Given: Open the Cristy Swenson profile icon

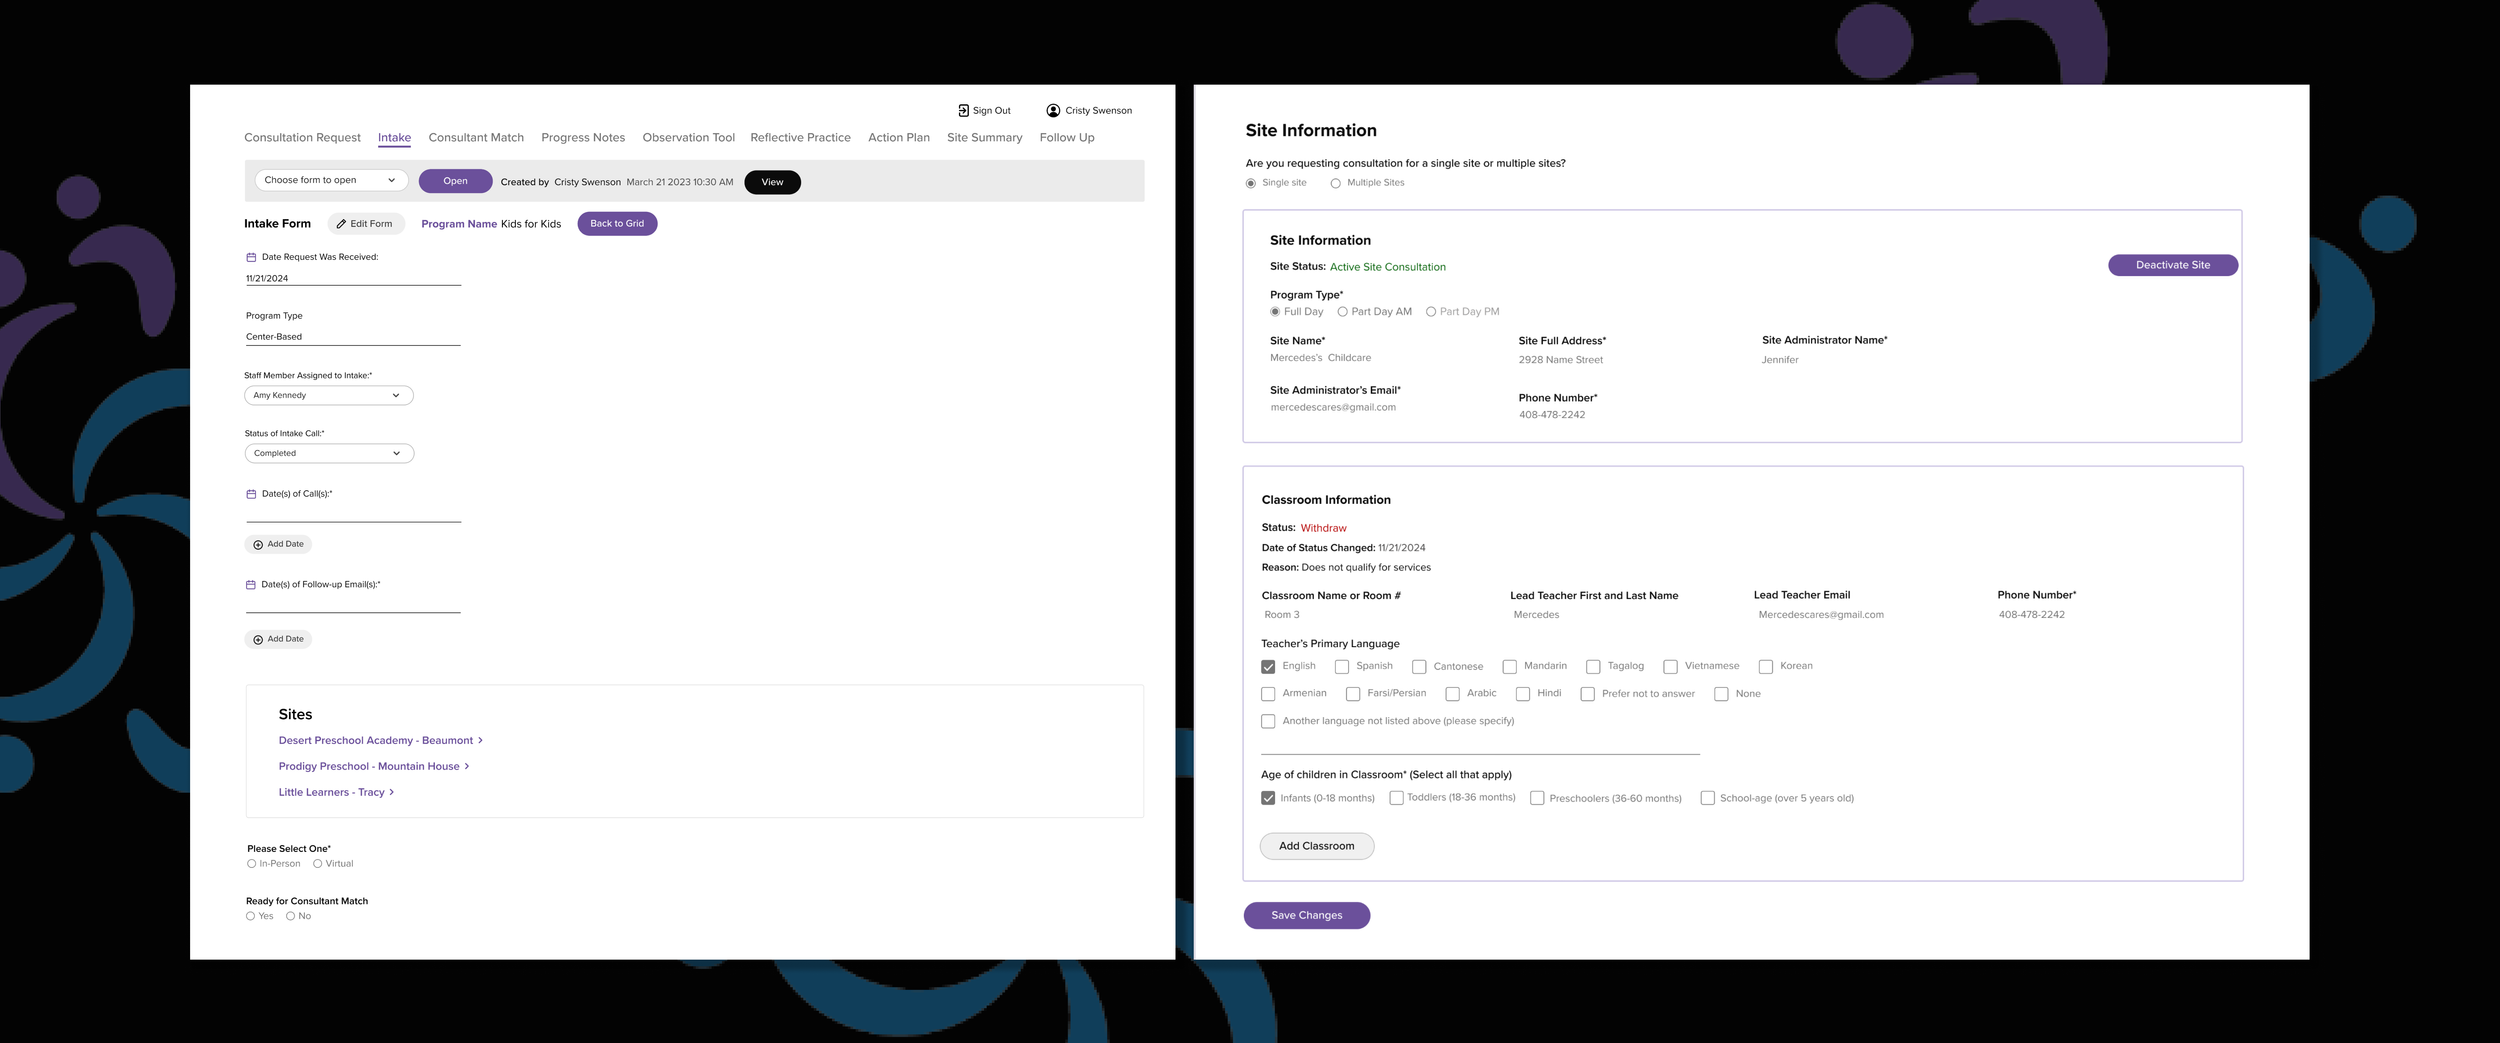Looking at the screenshot, I should 1053,111.
